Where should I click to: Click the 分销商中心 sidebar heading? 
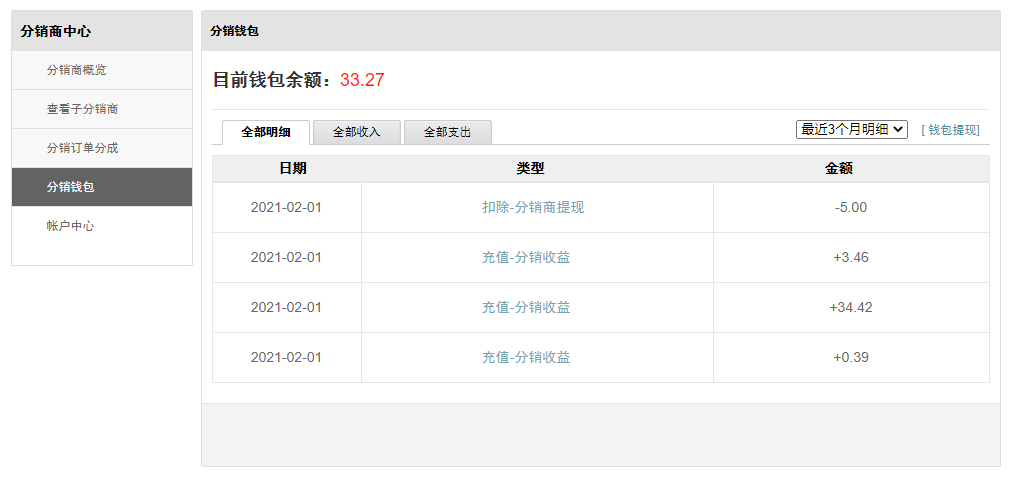coord(55,31)
